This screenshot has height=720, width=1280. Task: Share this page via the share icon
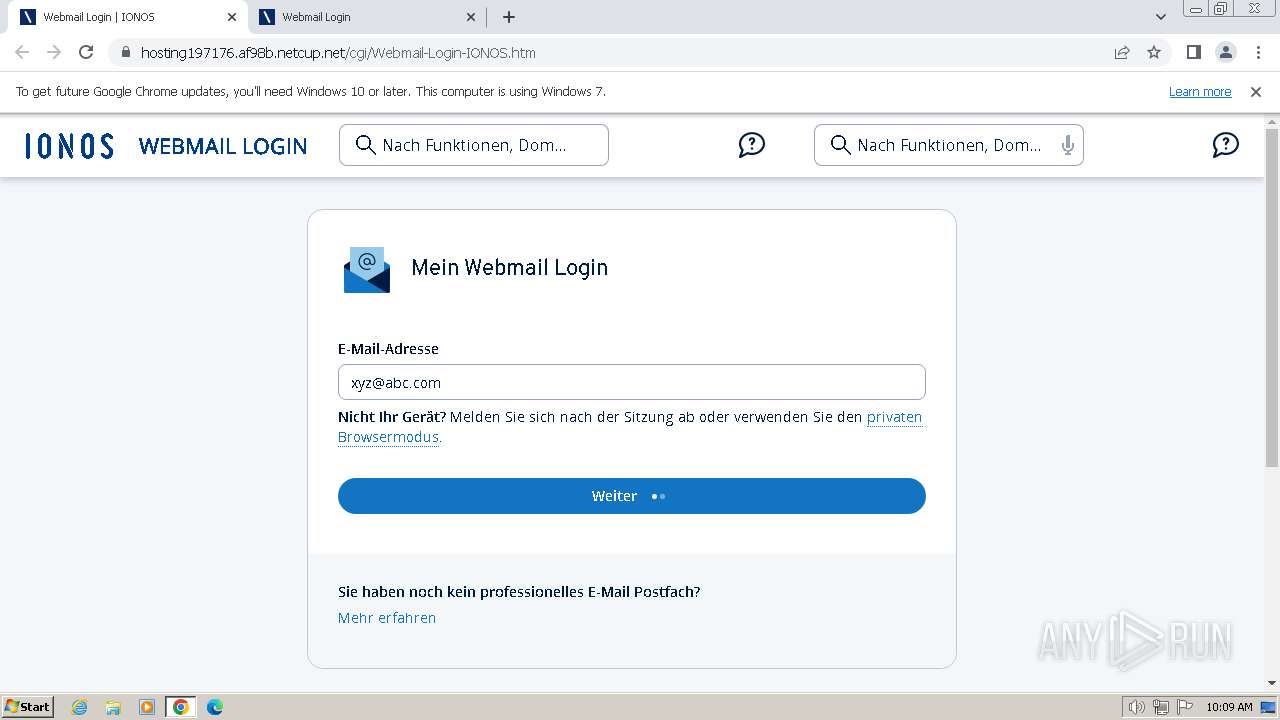click(1122, 52)
